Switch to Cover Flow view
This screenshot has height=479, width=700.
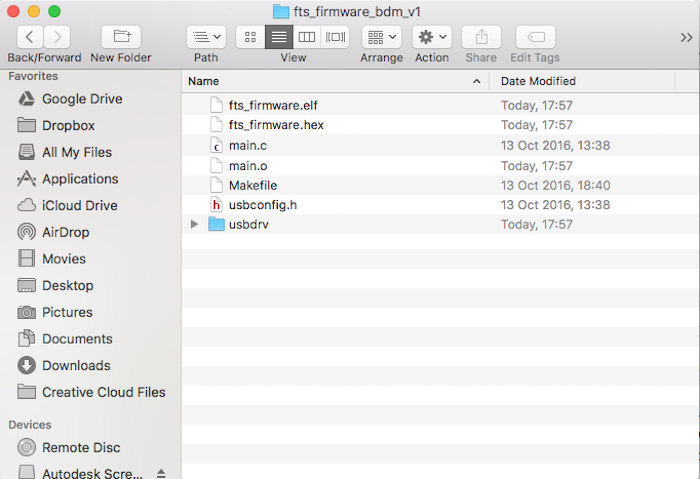point(335,37)
